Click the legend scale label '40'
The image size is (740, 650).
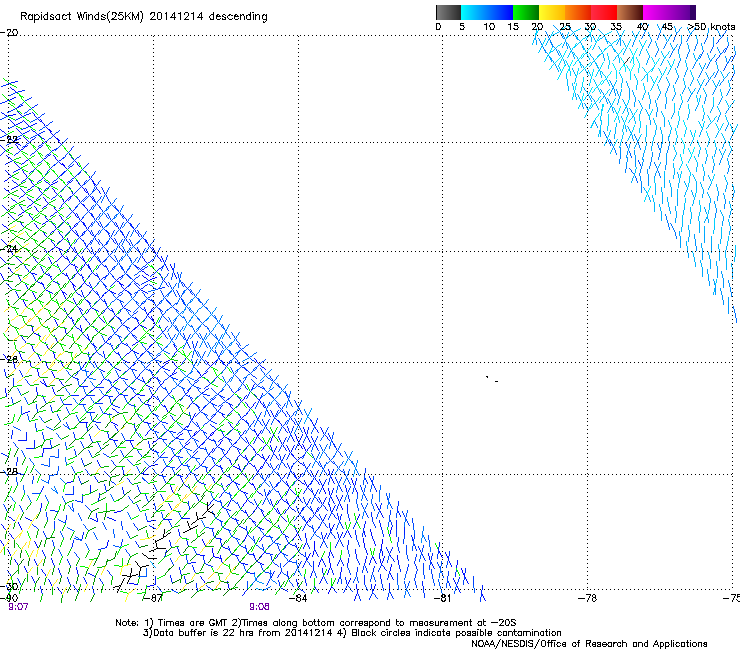[x=642, y=27]
